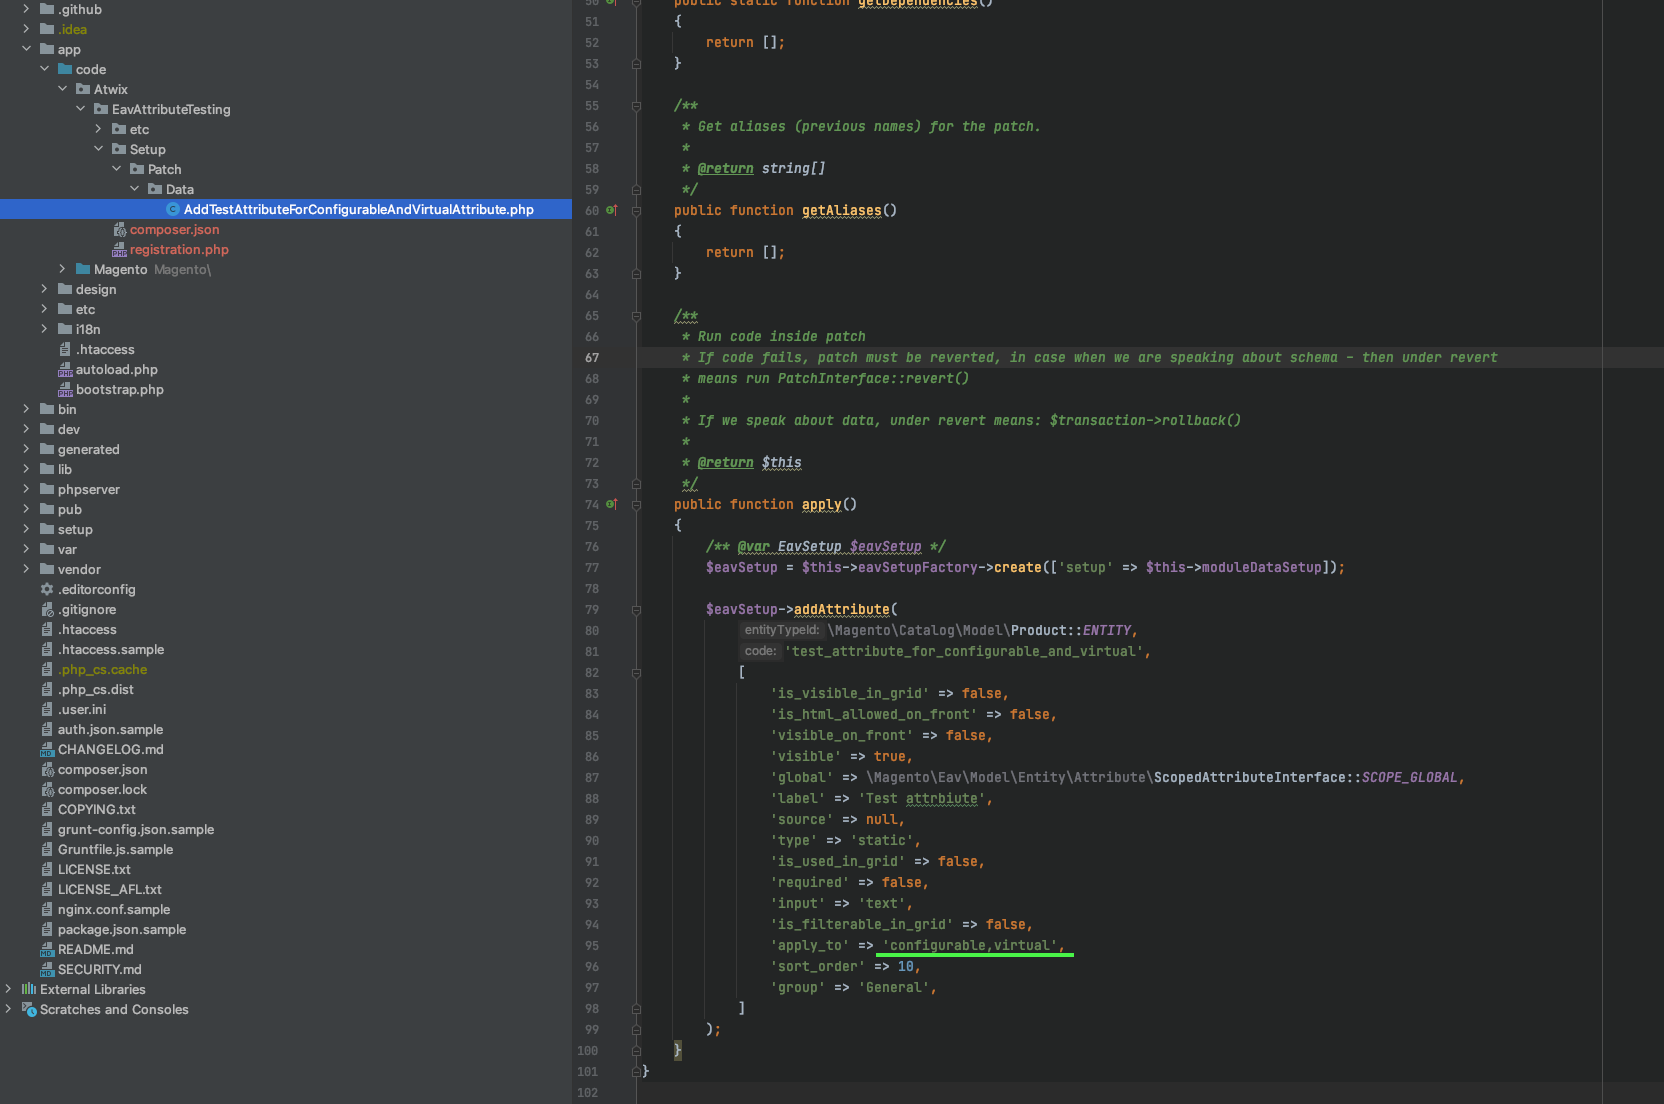1664x1104 pixels.
Task: Open LICENSE_AFL.txt file
Action: [x=109, y=889]
